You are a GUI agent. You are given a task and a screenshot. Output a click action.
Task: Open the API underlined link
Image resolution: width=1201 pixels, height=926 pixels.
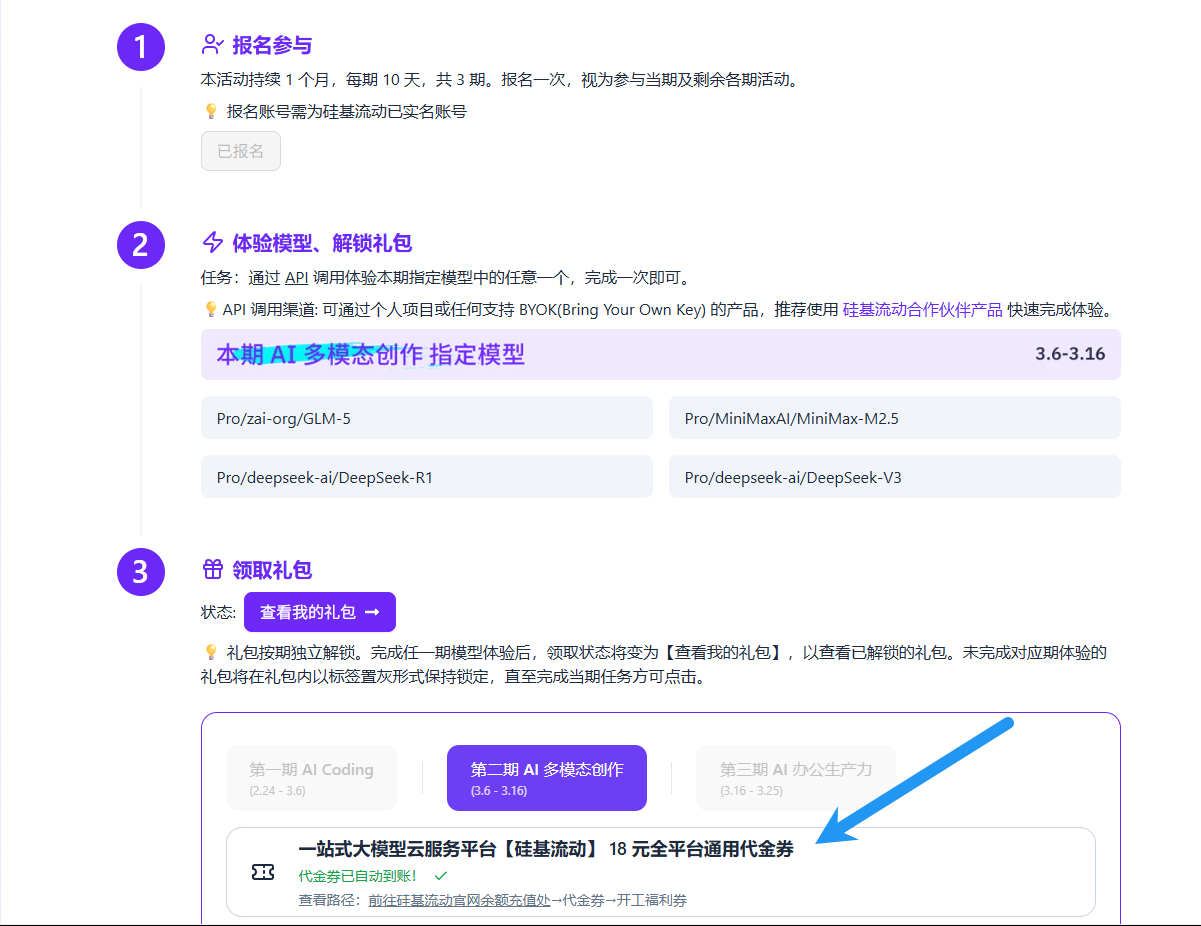coord(296,278)
